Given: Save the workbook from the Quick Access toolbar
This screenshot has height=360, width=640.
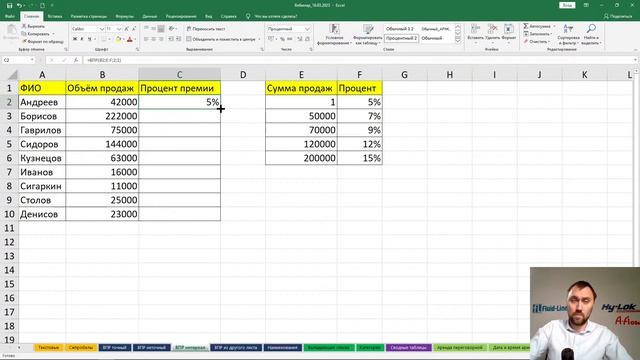Looking at the screenshot, I should pyautogui.click(x=9, y=5).
